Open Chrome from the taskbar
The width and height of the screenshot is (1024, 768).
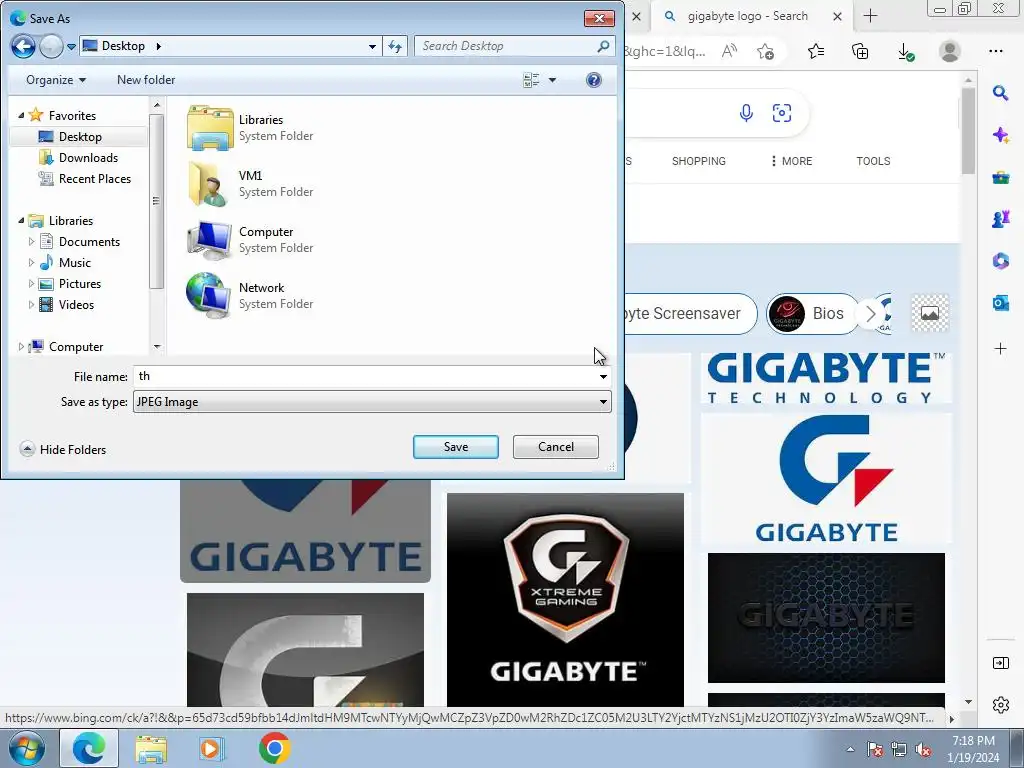pos(274,748)
